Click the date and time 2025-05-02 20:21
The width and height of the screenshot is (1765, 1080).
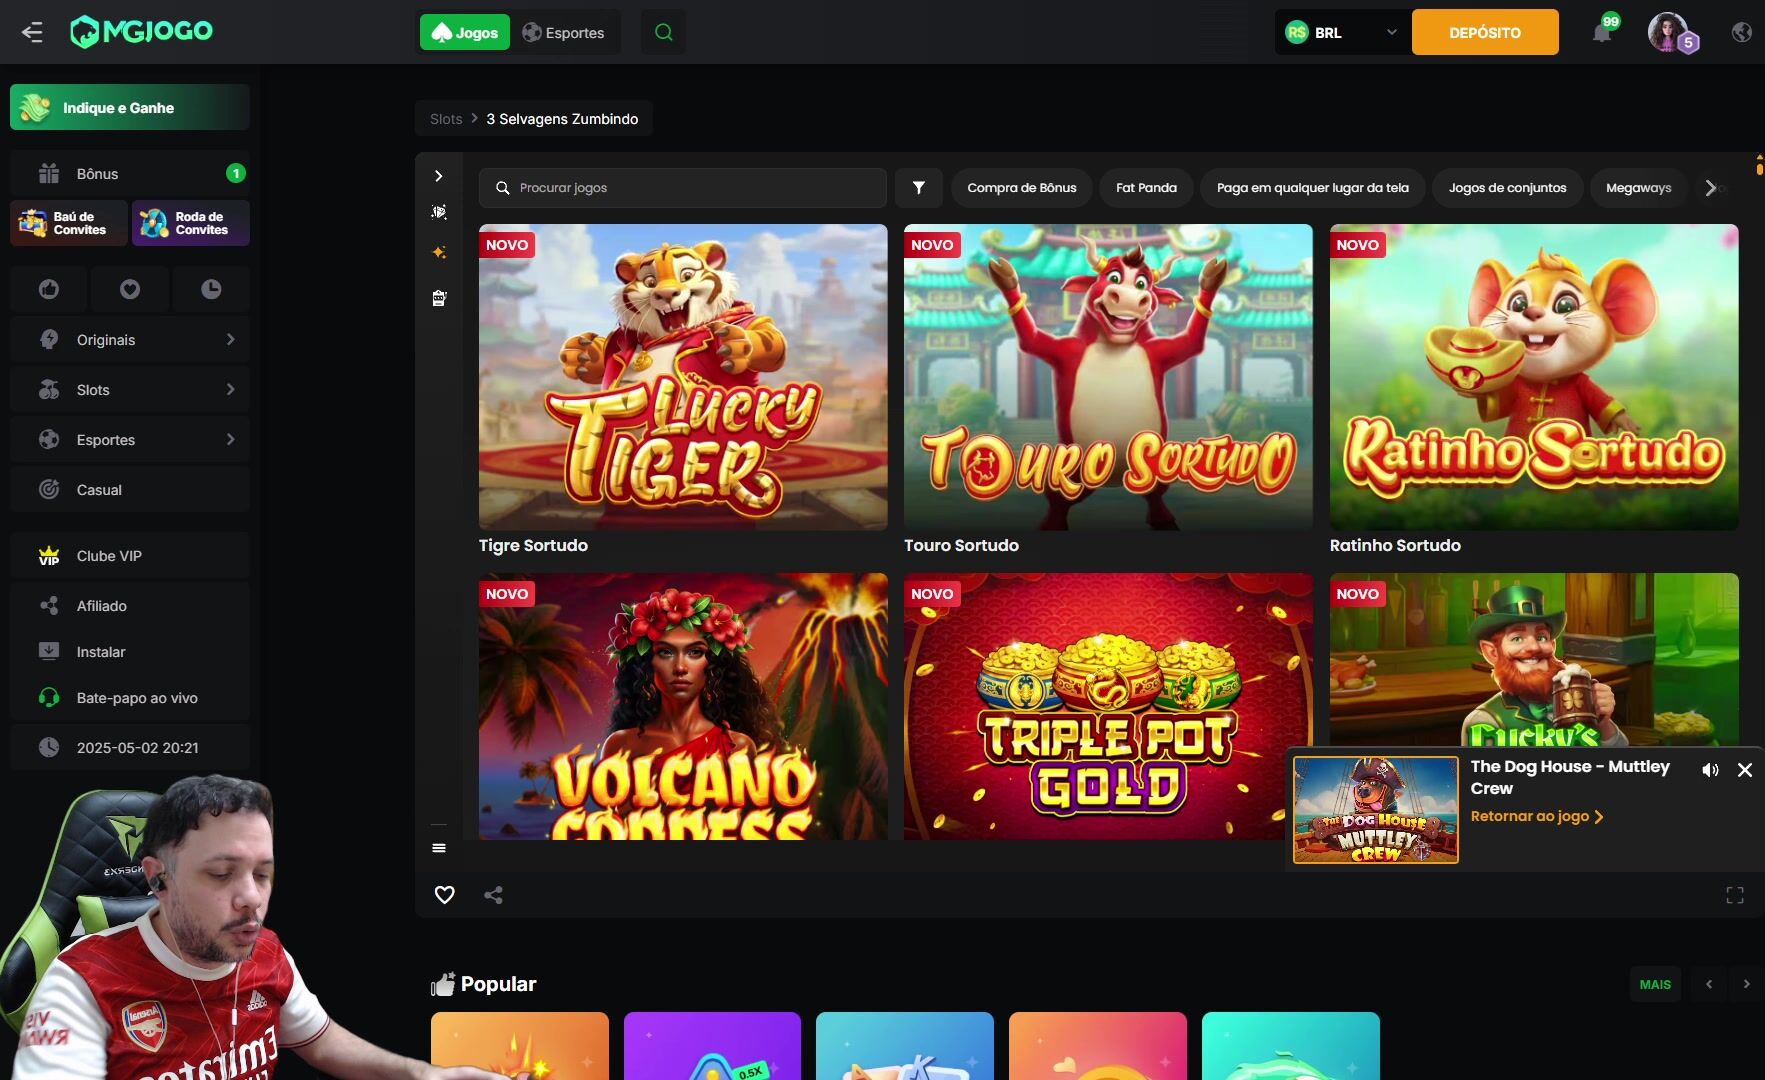coord(138,748)
